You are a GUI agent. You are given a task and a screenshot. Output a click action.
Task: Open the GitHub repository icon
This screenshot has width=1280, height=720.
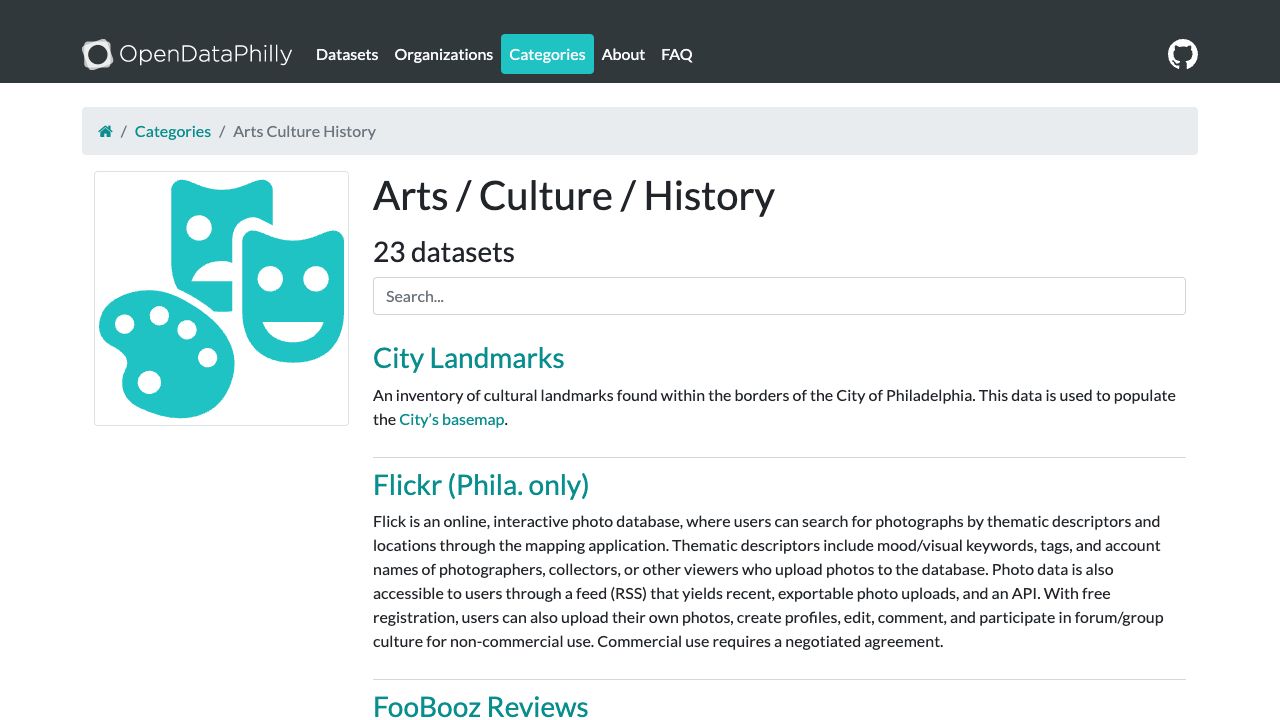pyautogui.click(x=1182, y=54)
